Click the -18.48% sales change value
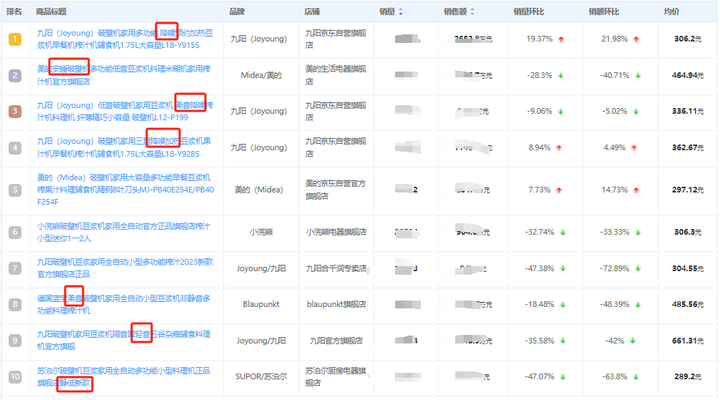The height and width of the screenshot is (400, 720). pyautogui.click(x=540, y=304)
